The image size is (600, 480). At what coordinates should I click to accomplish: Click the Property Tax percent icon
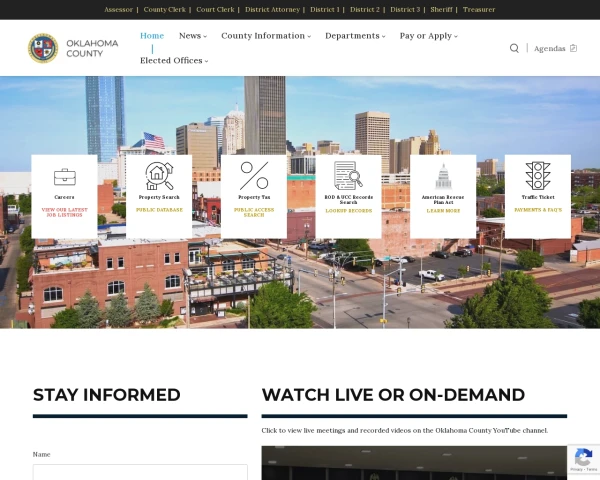click(254, 176)
